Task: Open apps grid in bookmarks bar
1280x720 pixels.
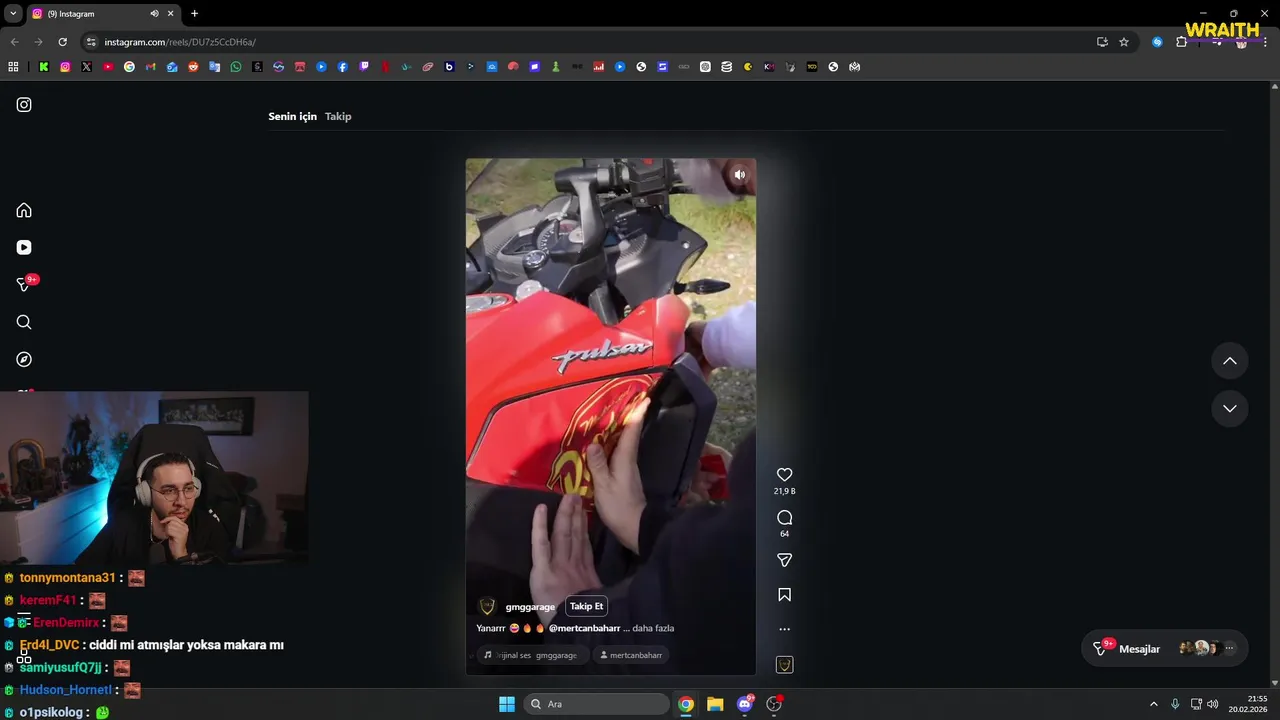Action: click(x=13, y=67)
